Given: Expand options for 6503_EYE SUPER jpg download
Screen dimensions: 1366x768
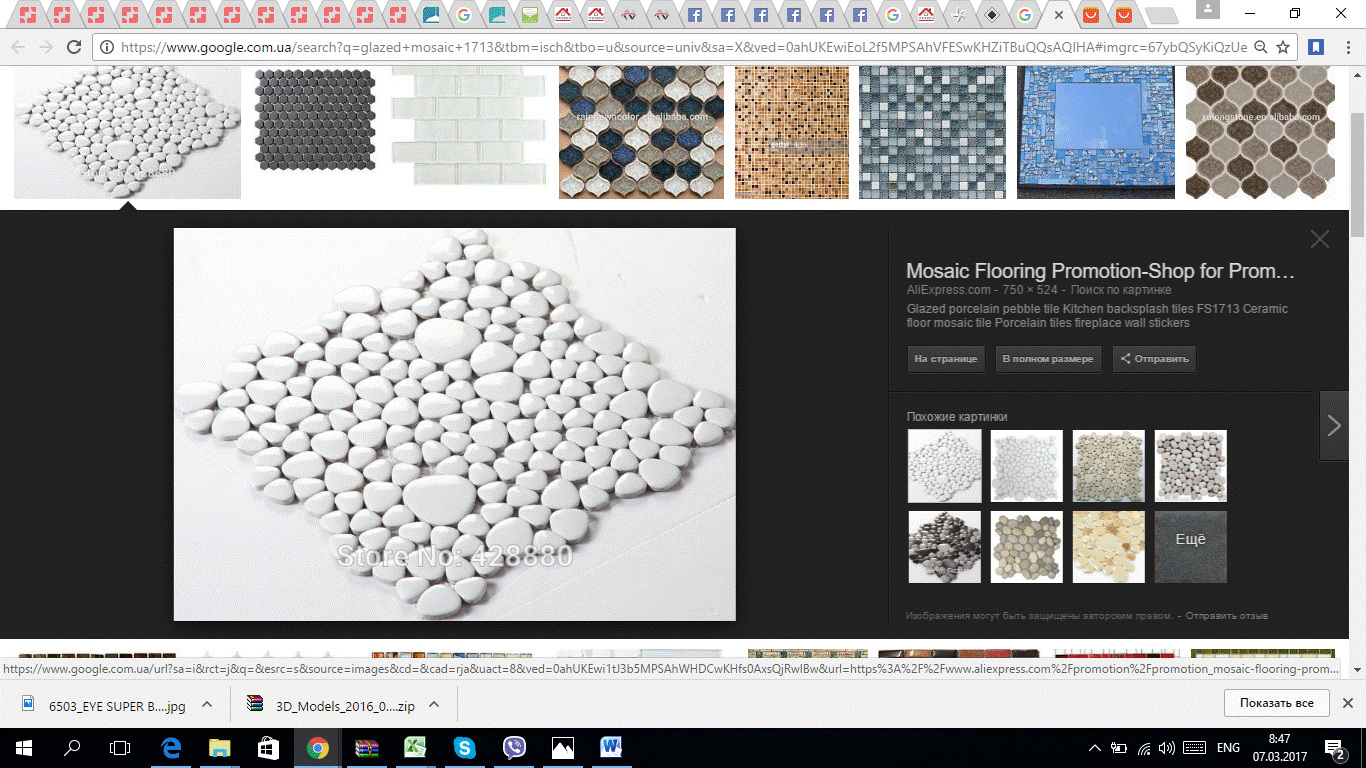Looking at the screenshot, I should [x=207, y=705].
